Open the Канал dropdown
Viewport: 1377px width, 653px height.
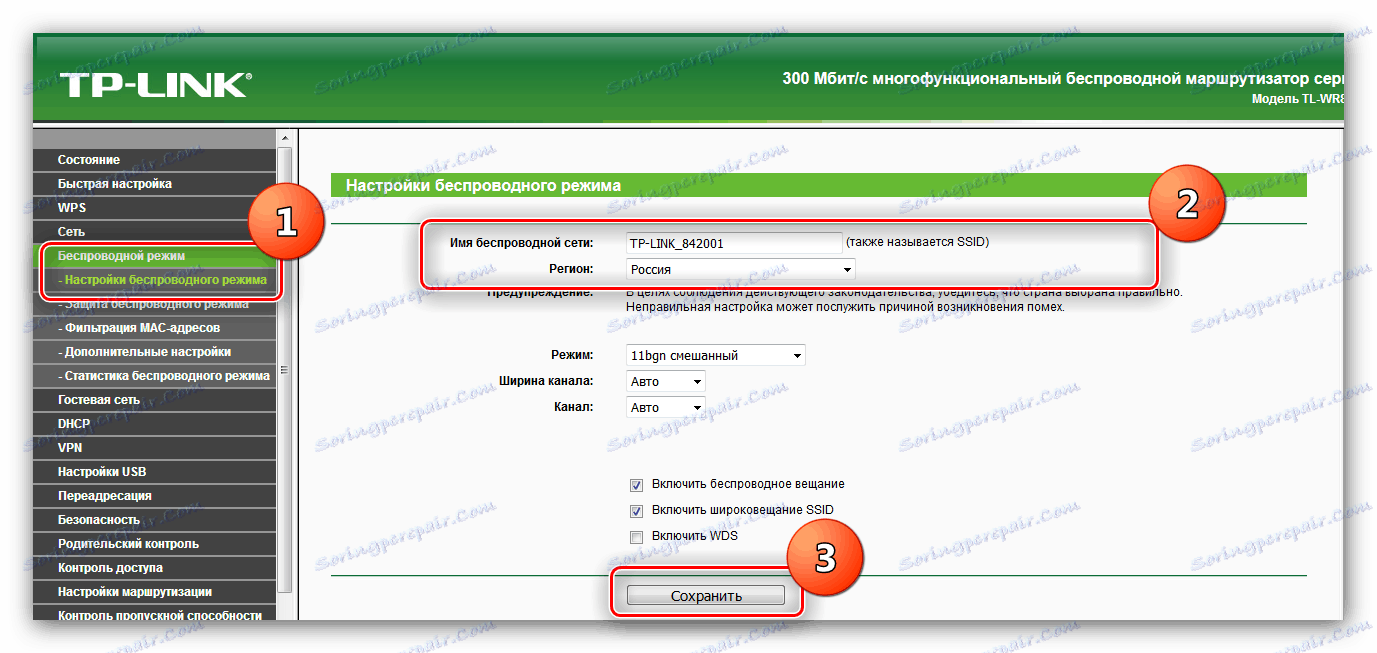pos(665,407)
